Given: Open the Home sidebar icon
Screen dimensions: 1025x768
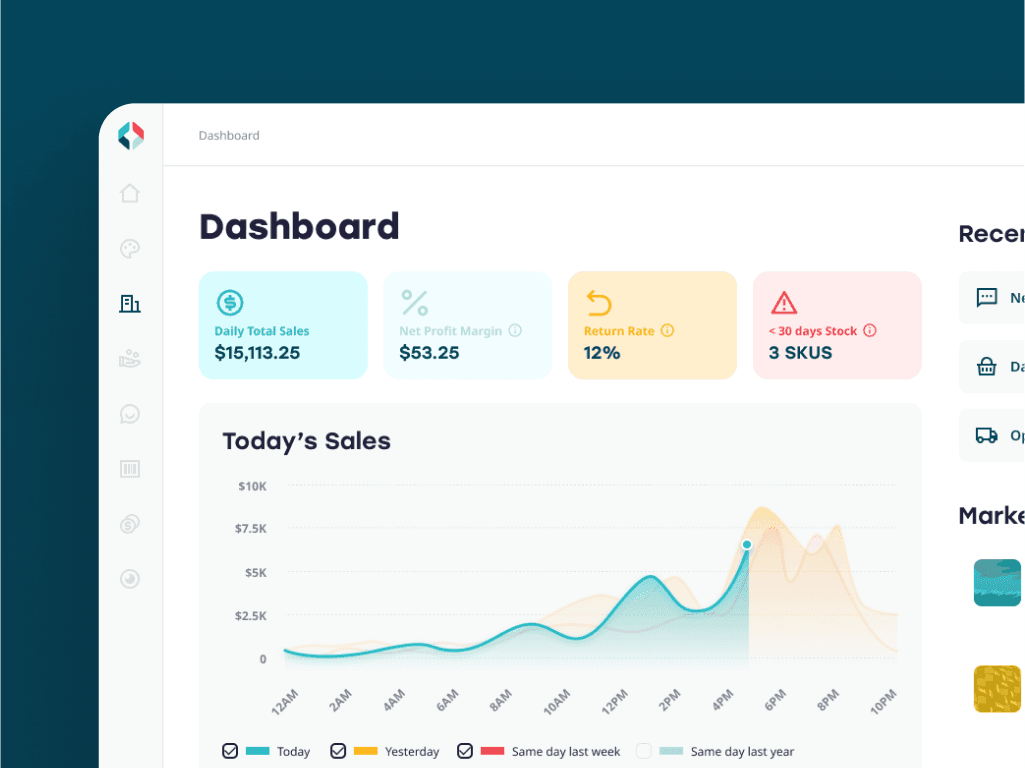Looking at the screenshot, I should tap(130, 193).
